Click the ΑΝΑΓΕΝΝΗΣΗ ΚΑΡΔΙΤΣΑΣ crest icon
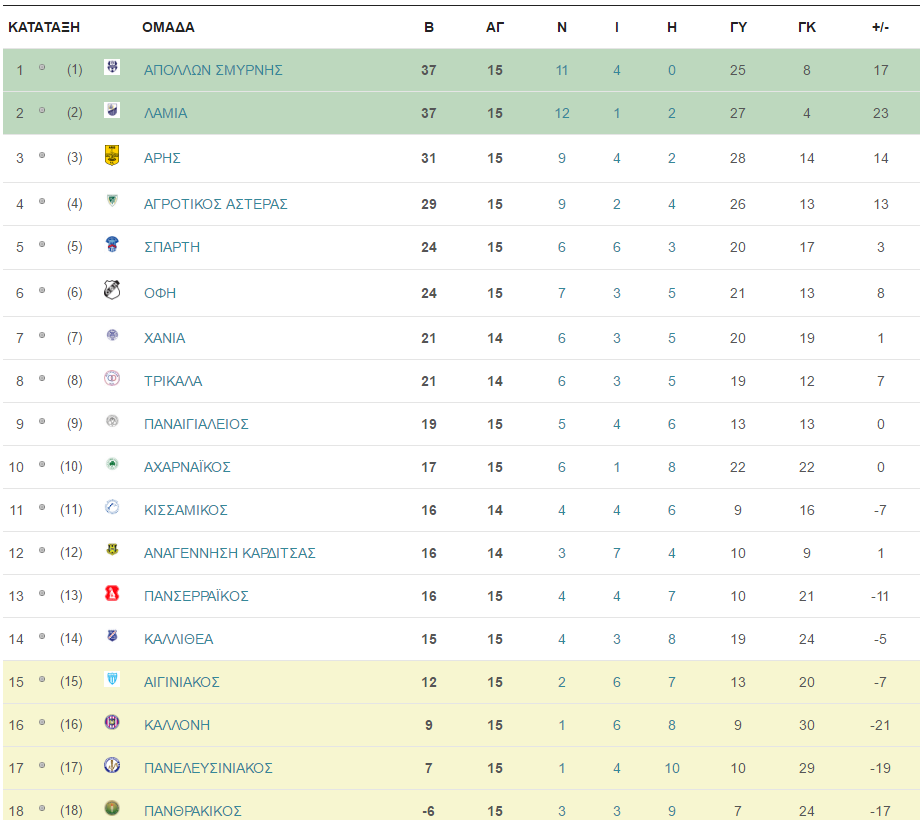The image size is (922, 820). coord(112,550)
